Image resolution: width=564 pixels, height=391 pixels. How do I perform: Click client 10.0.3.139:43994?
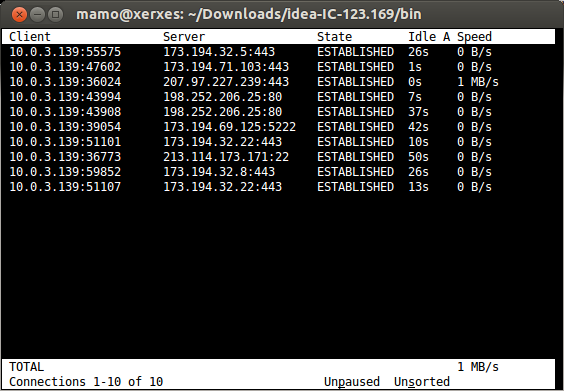click(65, 97)
